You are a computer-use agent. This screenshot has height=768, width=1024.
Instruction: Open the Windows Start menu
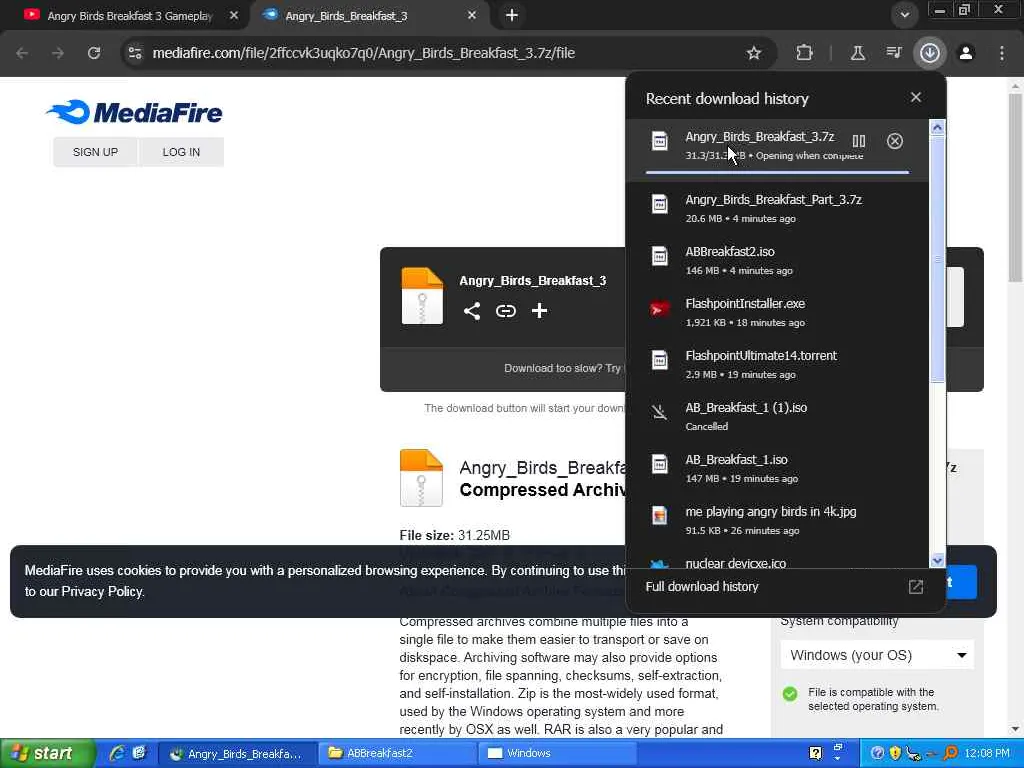pyautogui.click(x=46, y=754)
